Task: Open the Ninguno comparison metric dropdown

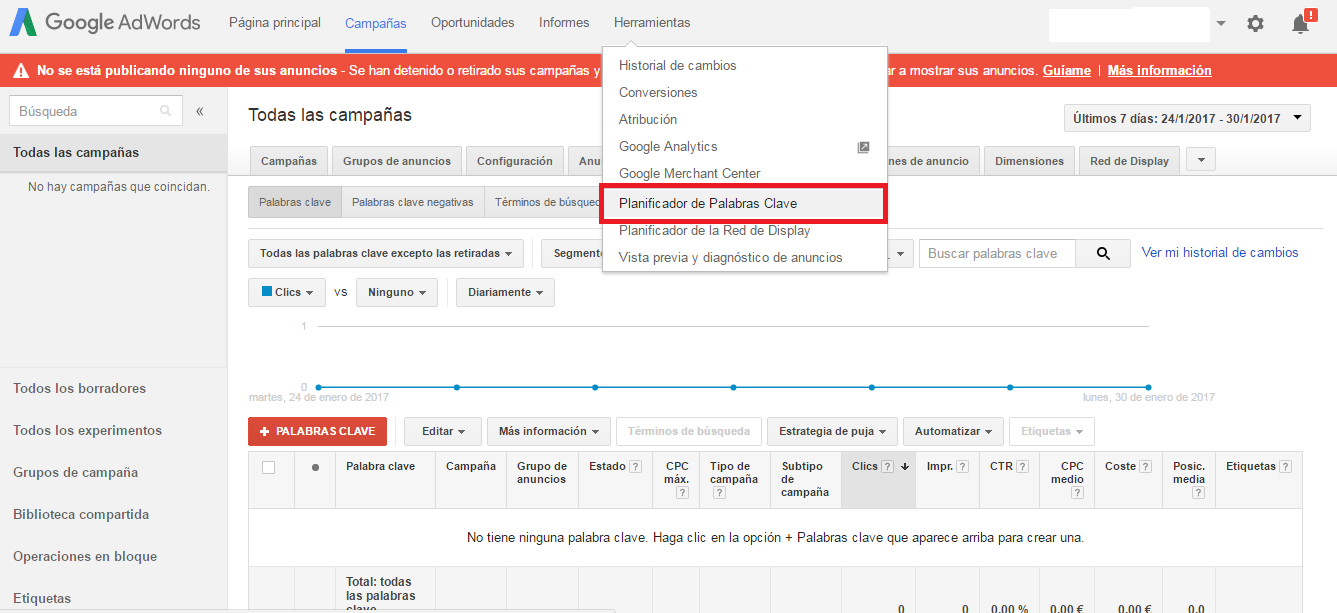Action: 397,292
